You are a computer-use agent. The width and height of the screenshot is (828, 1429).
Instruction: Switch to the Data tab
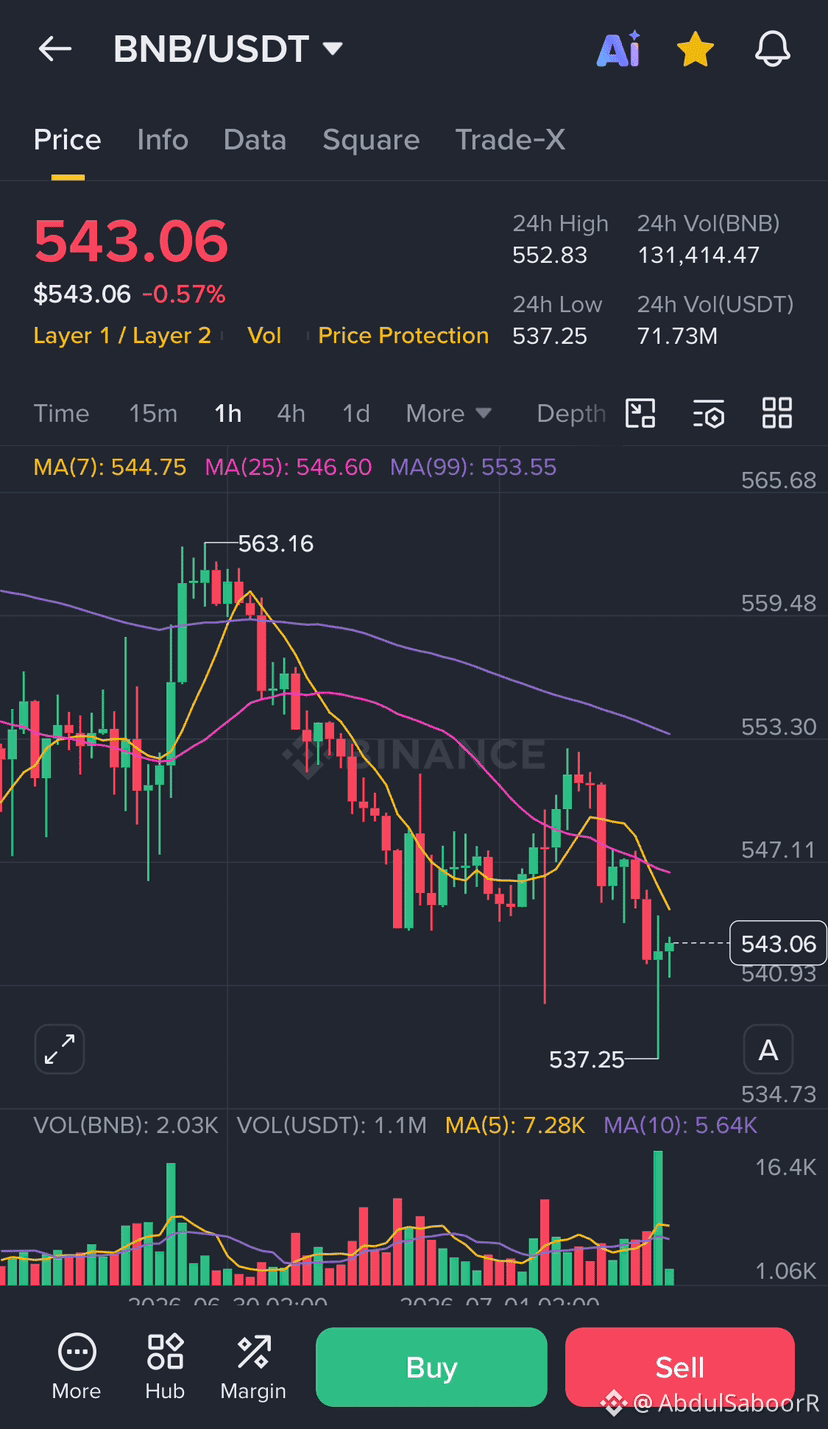click(x=255, y=140)
